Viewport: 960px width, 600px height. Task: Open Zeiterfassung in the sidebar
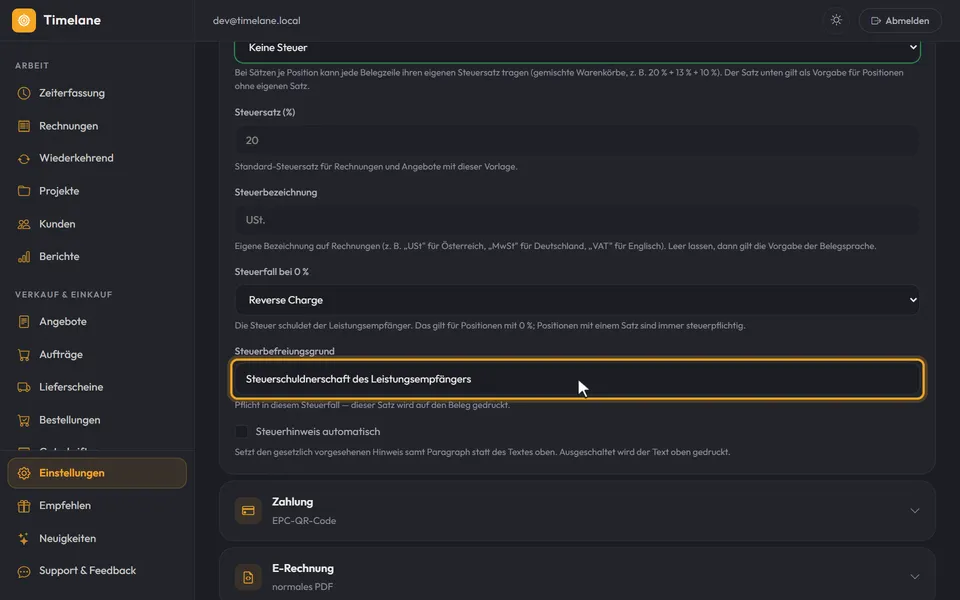[97, 93]
